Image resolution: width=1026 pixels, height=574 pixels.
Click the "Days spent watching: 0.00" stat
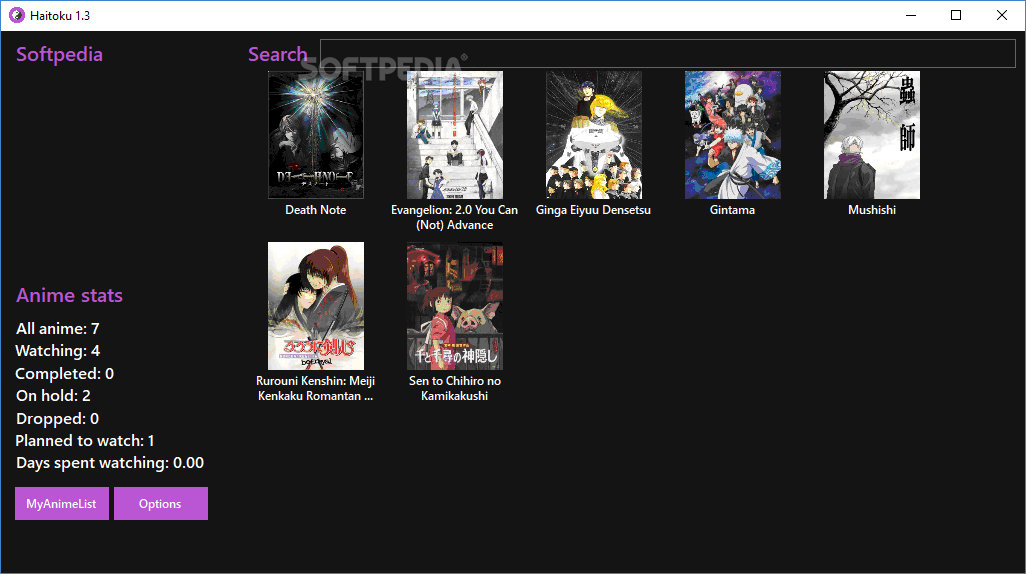tap(110, 463)
